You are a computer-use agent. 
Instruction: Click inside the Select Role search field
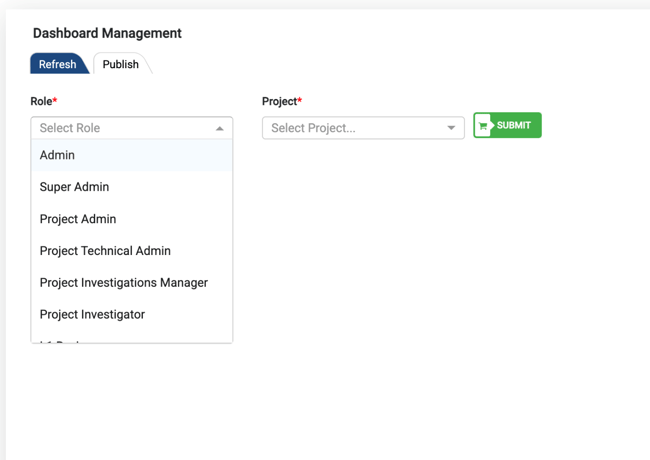[x=120, y=128]
